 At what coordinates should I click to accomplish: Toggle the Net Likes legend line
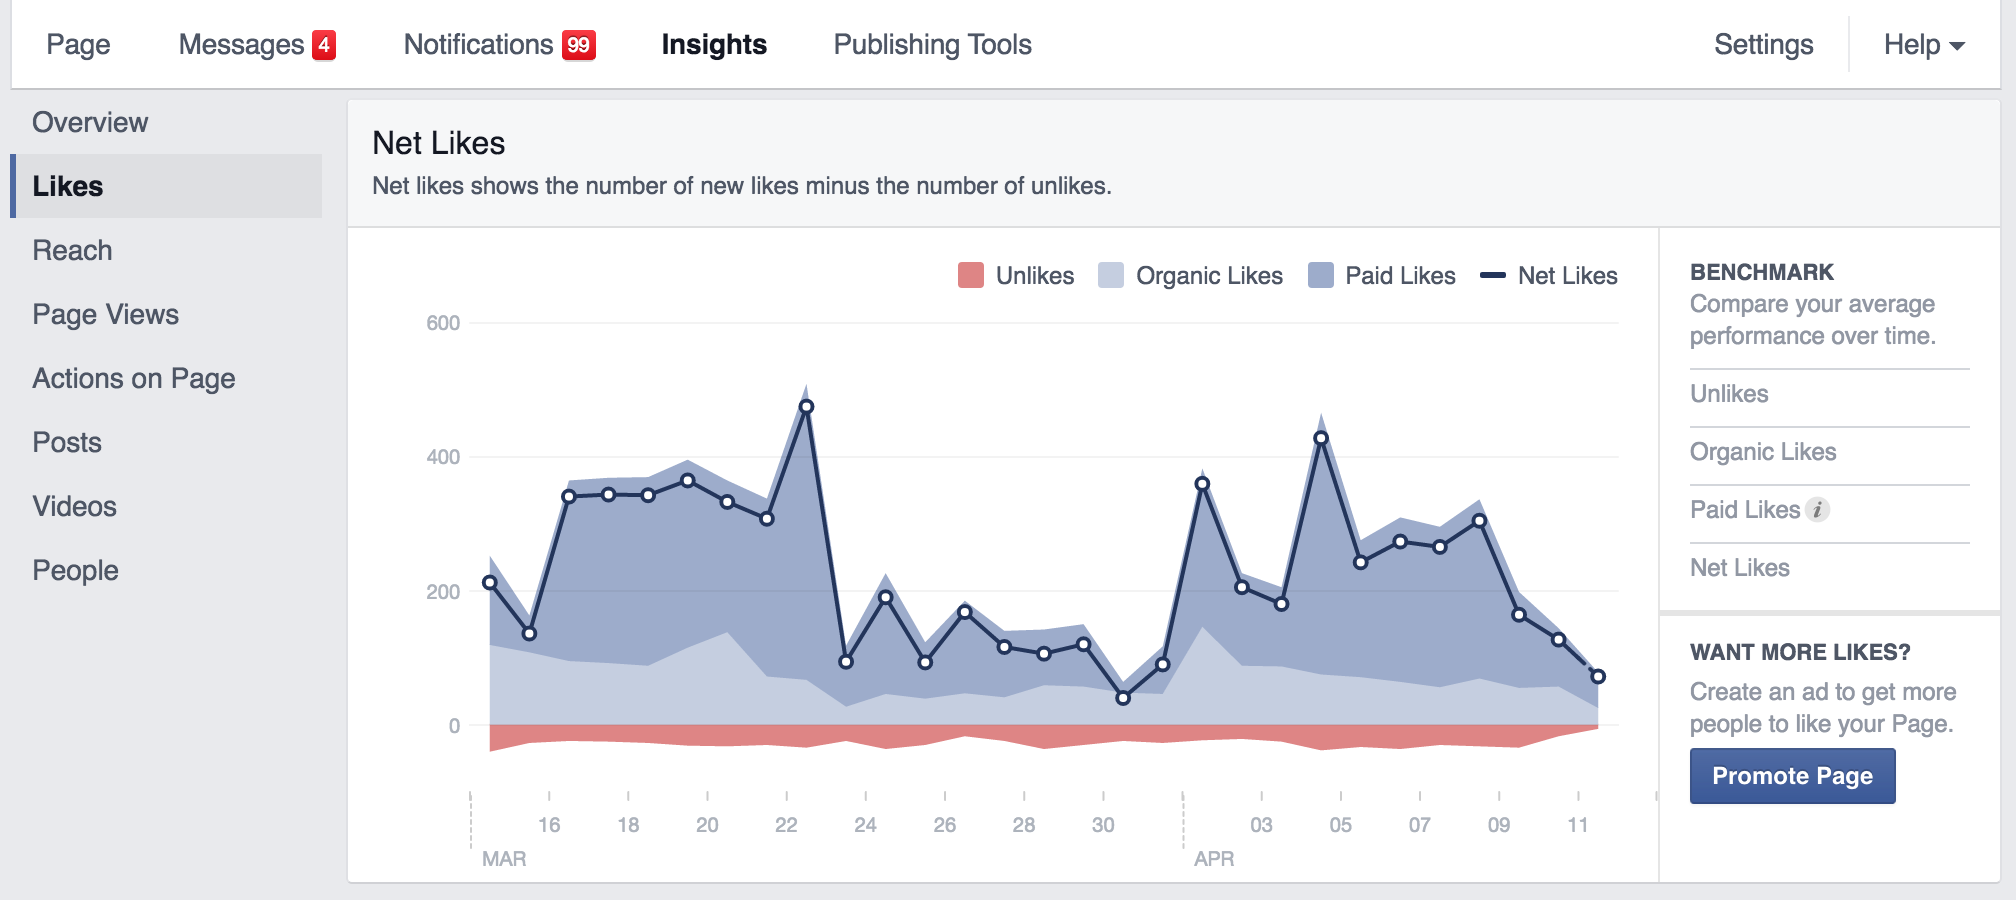click(1493, 276)
